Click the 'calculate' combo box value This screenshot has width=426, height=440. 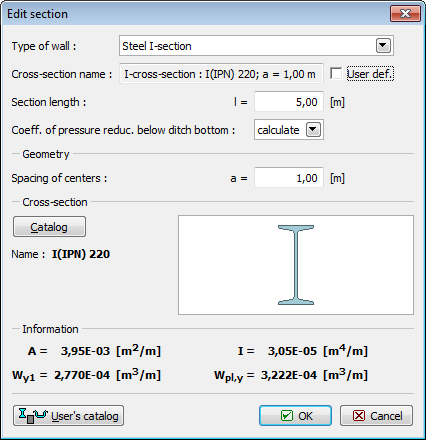click(x=278, y=130)
